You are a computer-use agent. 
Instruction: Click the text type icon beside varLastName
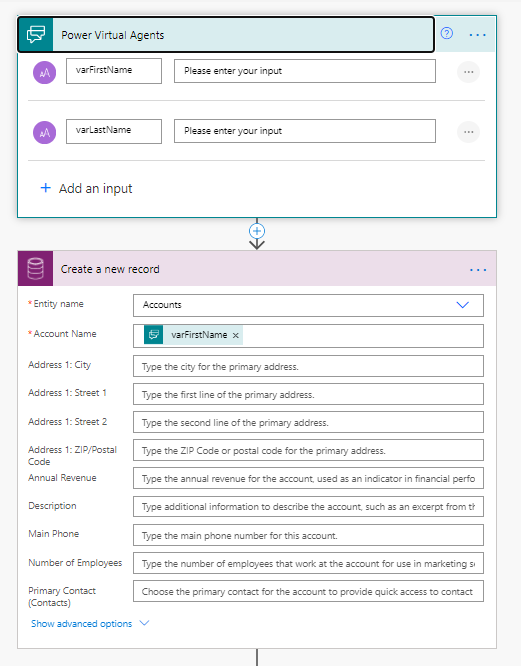(x=45, y=133)
